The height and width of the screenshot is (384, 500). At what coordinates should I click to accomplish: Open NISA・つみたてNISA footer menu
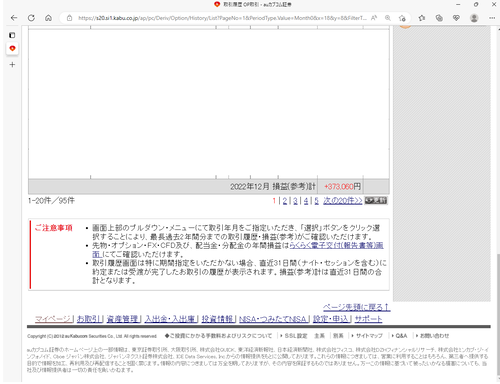(x=273, y=319)
